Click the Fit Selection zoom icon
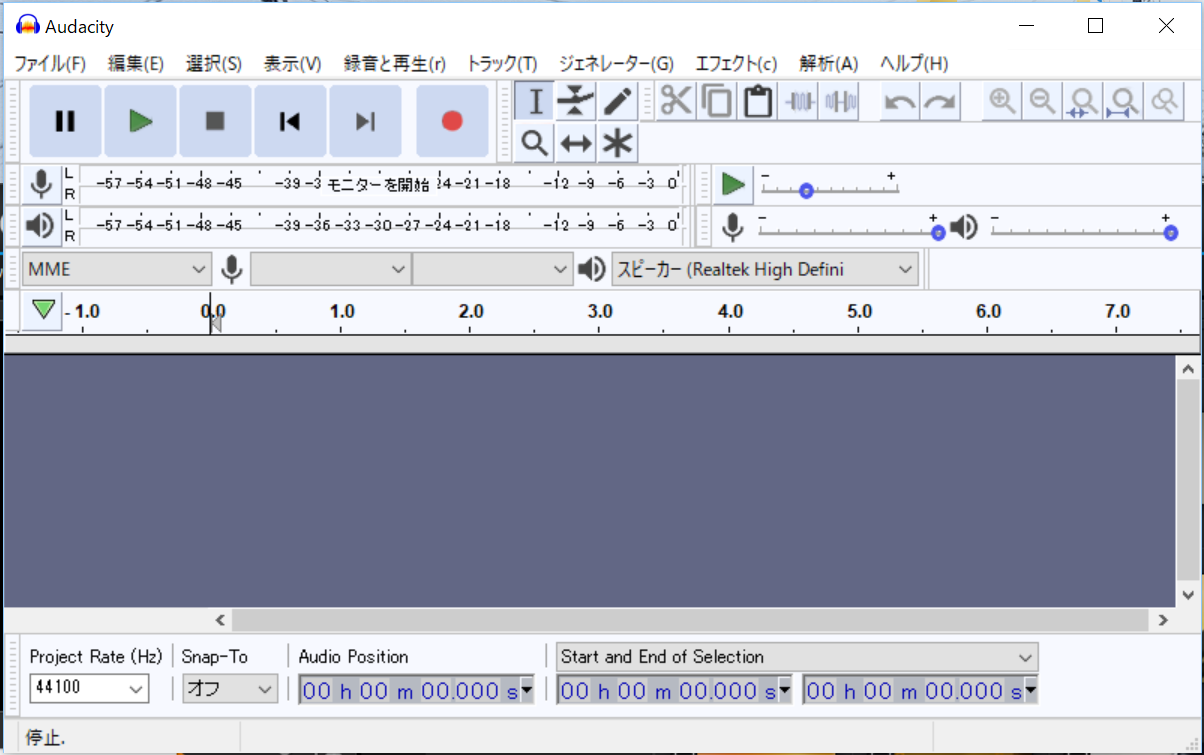Viewport: 1204px width, 755px height. [x=1083, y=101]
